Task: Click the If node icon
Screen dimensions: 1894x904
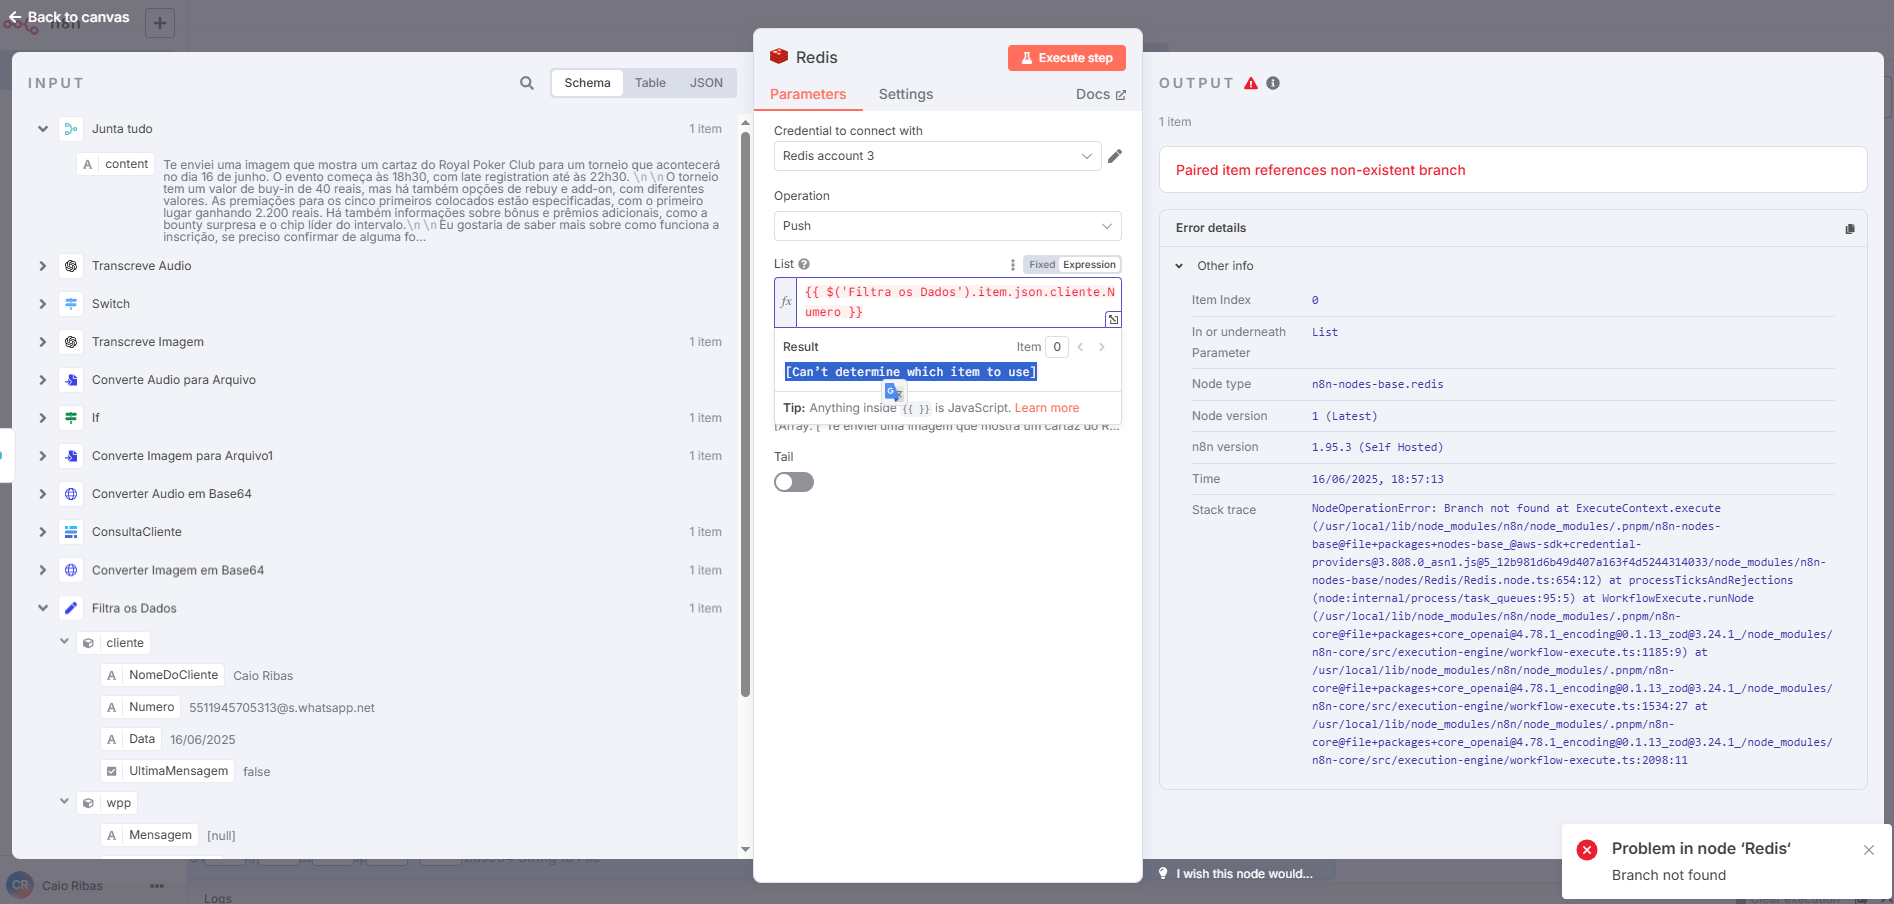Action: pyautogui.click(x=71, y=418)
